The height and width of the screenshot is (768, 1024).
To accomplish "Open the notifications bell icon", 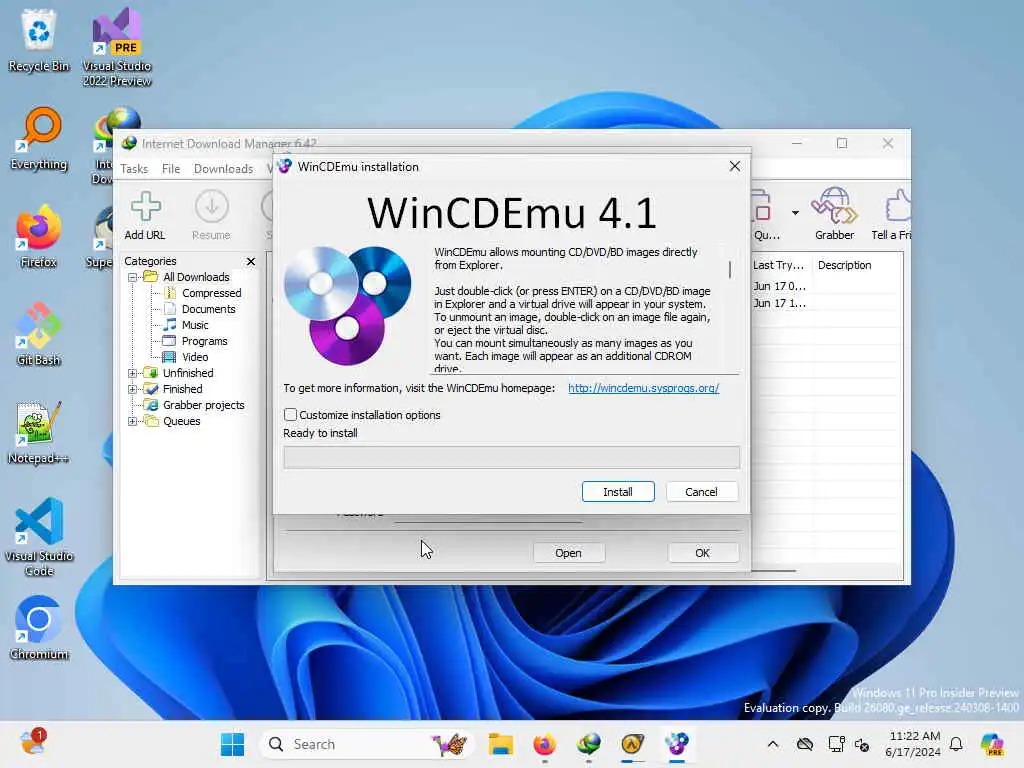I will coord(956,744).
